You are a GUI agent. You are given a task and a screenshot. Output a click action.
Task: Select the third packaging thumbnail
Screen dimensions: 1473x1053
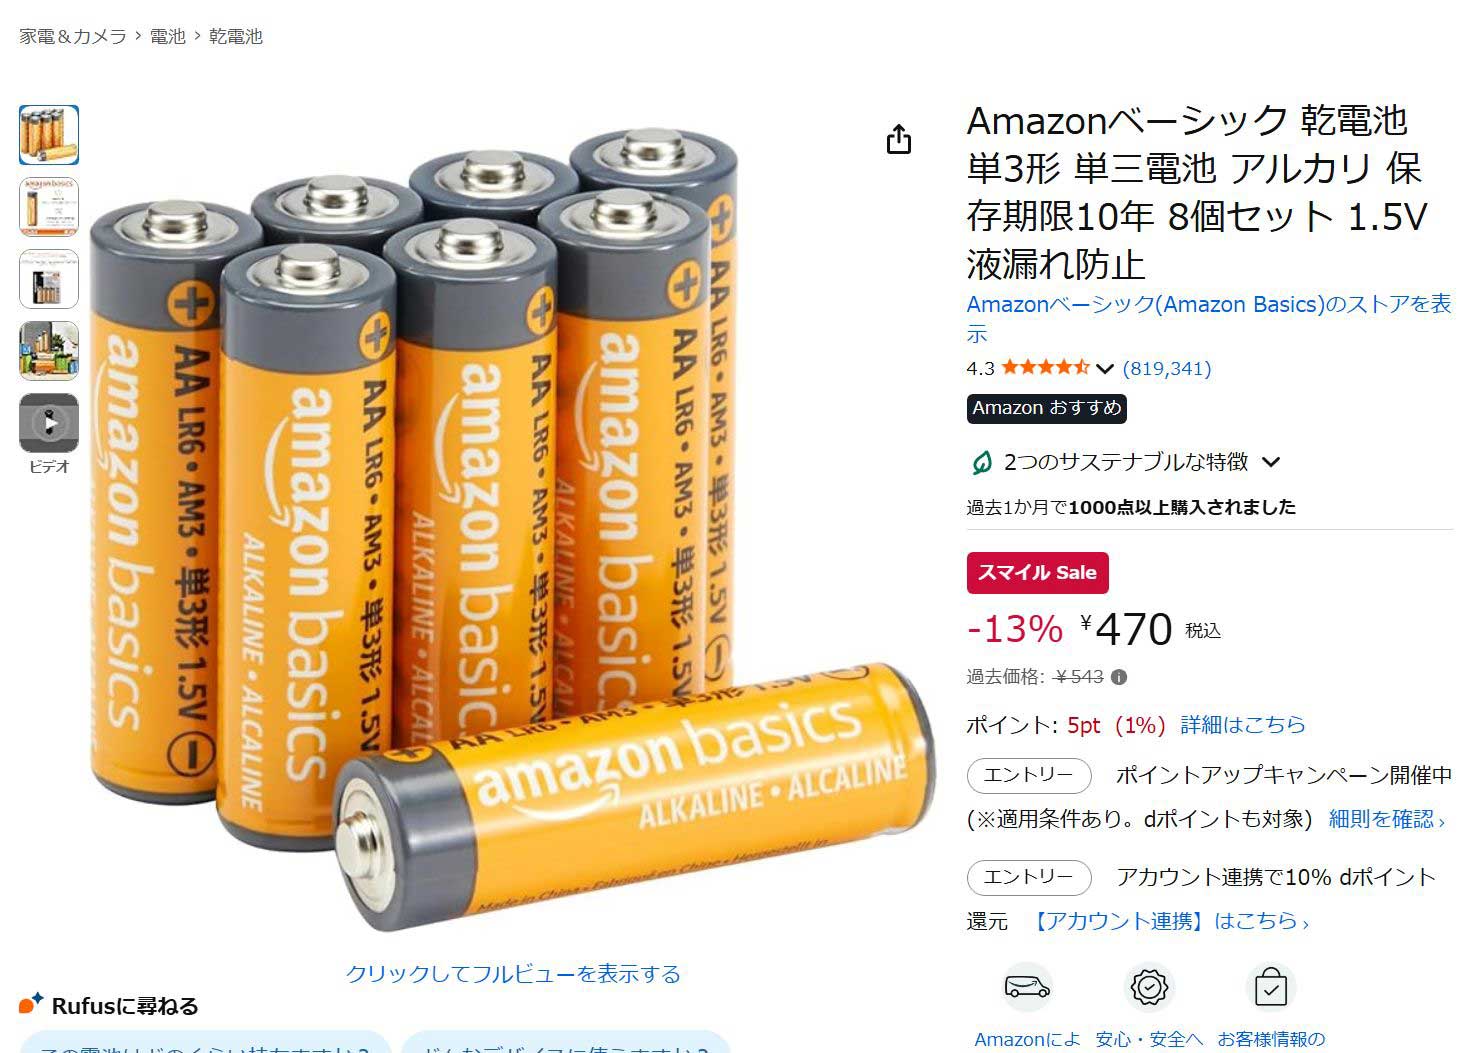click(49, 279)
